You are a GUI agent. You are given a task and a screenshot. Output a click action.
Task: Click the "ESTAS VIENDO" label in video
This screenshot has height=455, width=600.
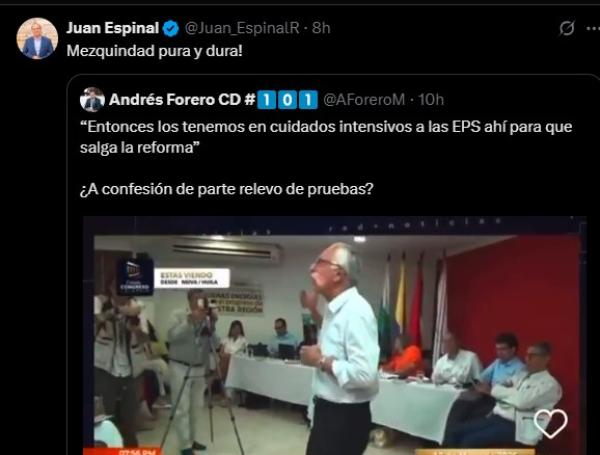click(192, 278)
